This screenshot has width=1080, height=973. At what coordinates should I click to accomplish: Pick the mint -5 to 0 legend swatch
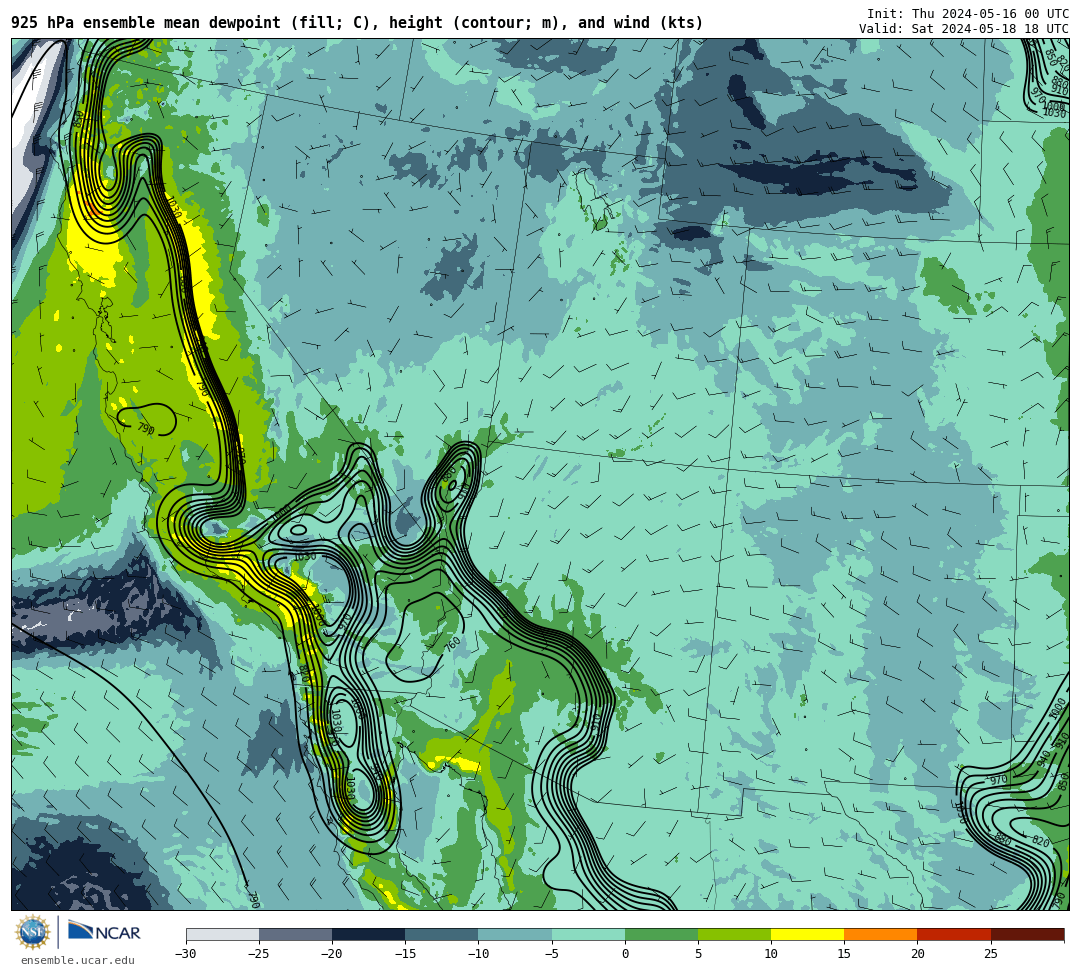coord(588,934)
